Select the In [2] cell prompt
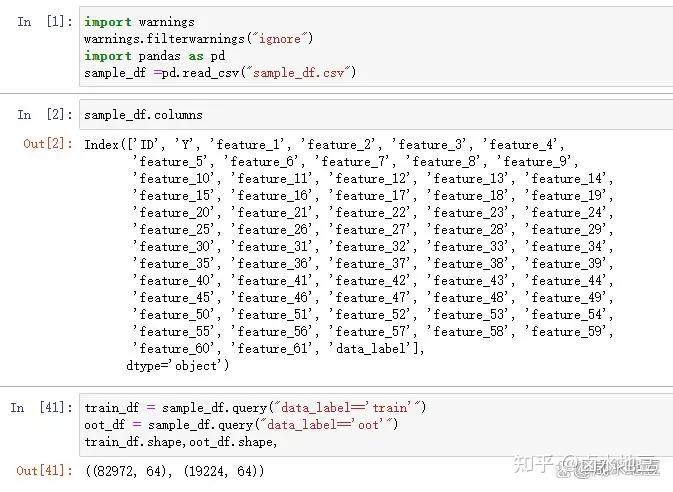 41,116
